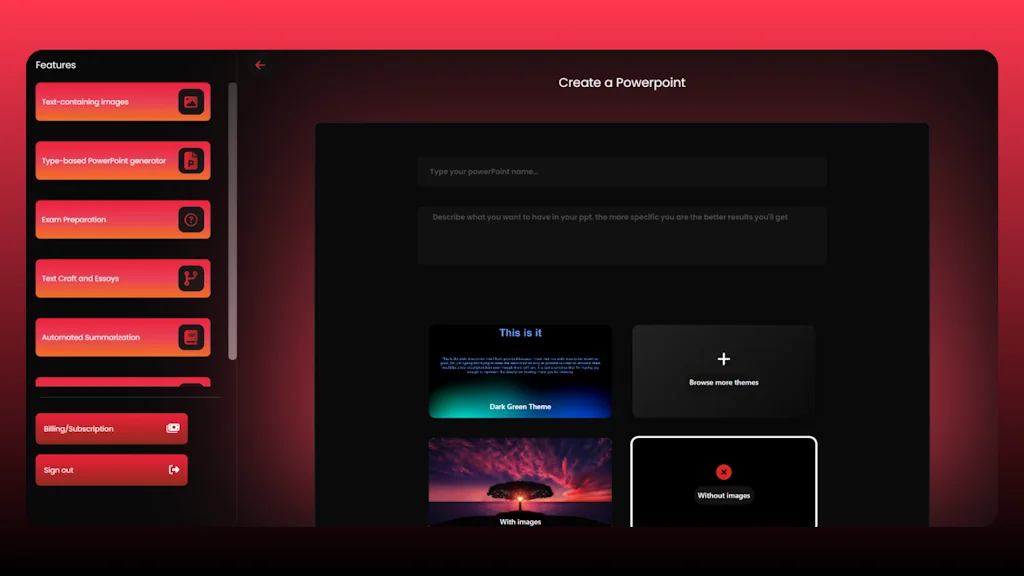Select the PowerPoint file icon beside Type-based generator
This screenshot has height=576, width=1024.
(x=190, y=160)
